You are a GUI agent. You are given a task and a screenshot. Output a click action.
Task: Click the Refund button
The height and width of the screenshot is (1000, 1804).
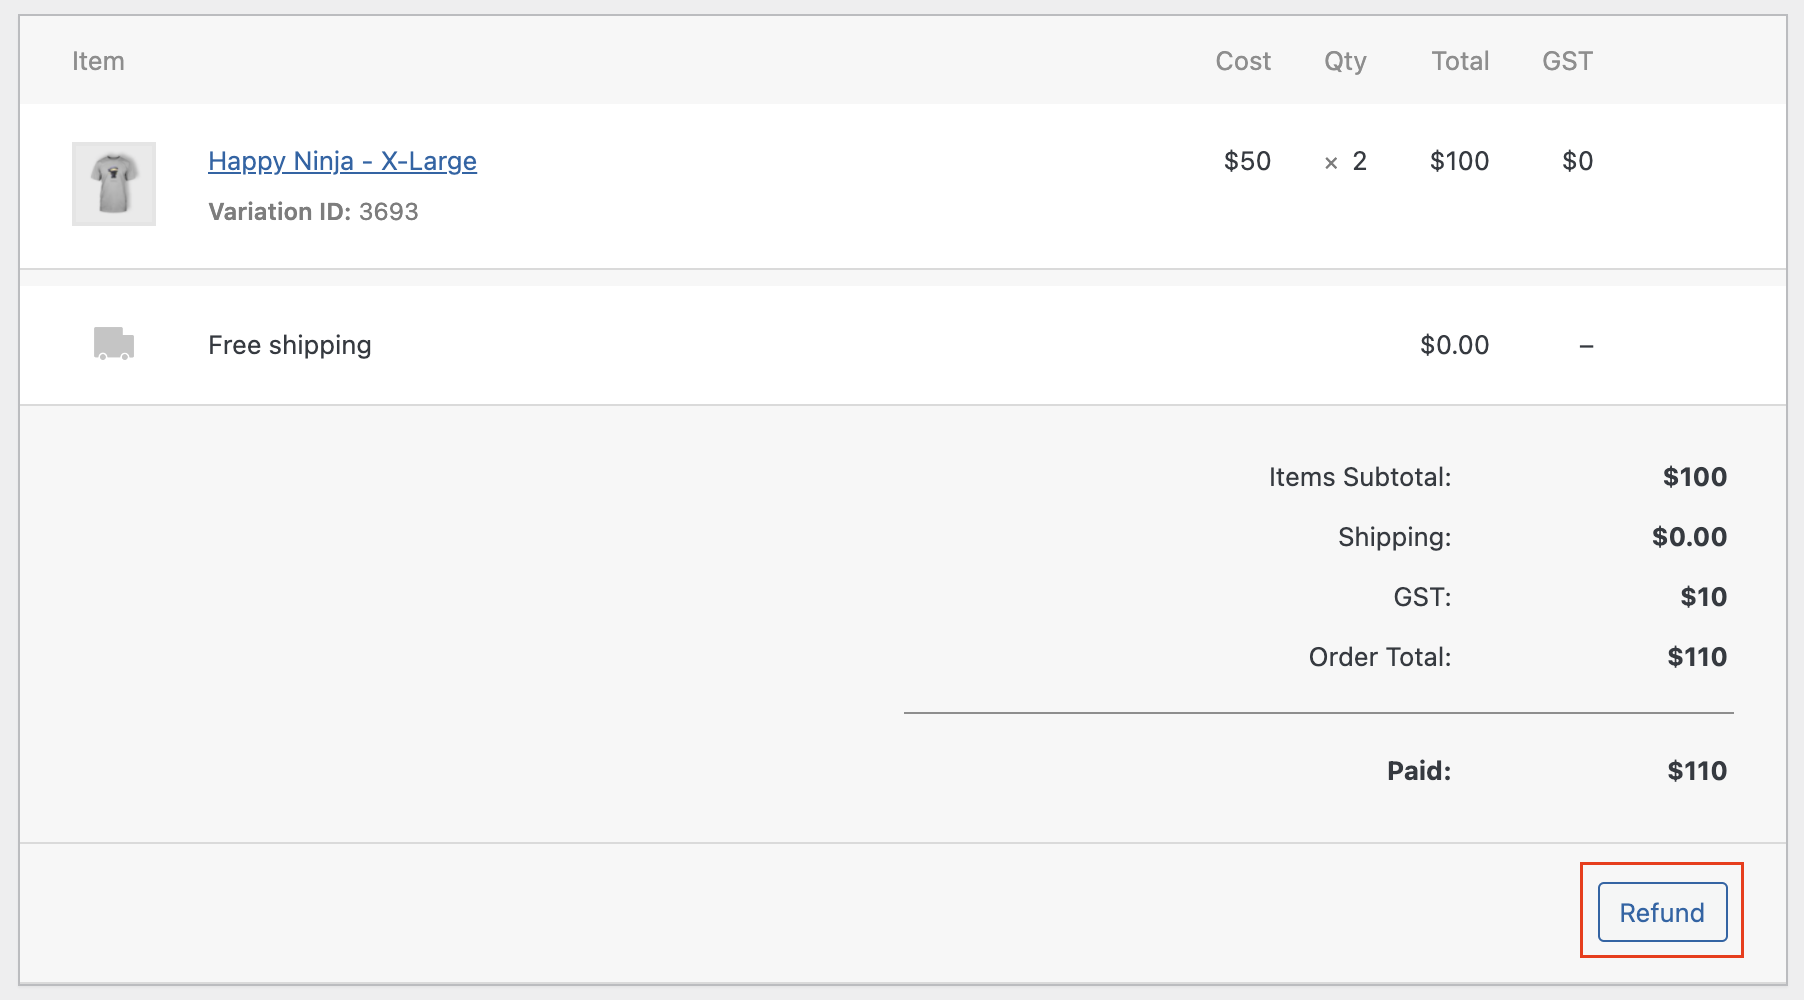tap(1662, 912)
